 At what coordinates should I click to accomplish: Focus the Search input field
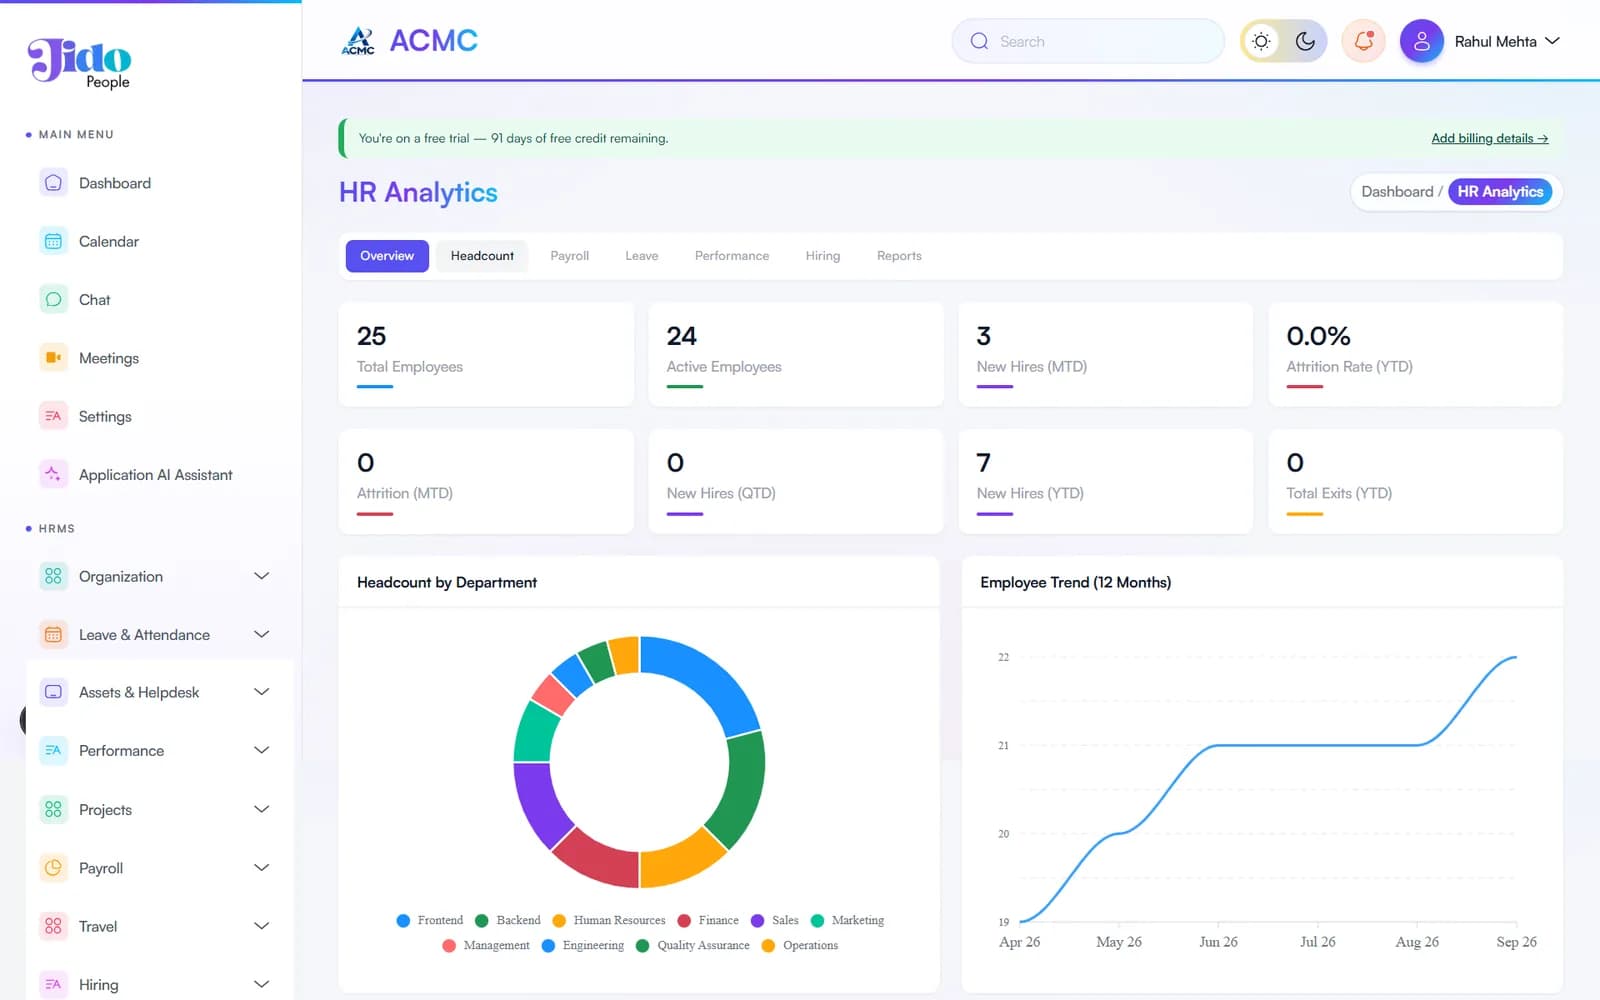1088,41
